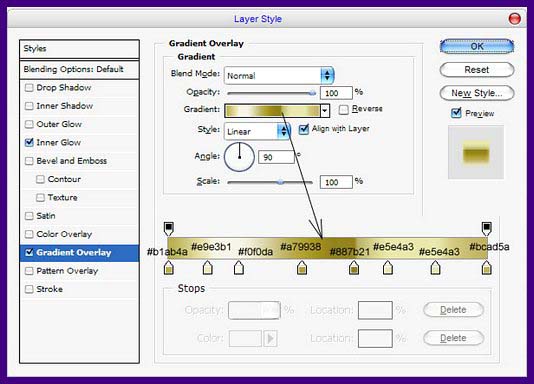
Task: Click the Angle dial
Action: pos(239,157)
